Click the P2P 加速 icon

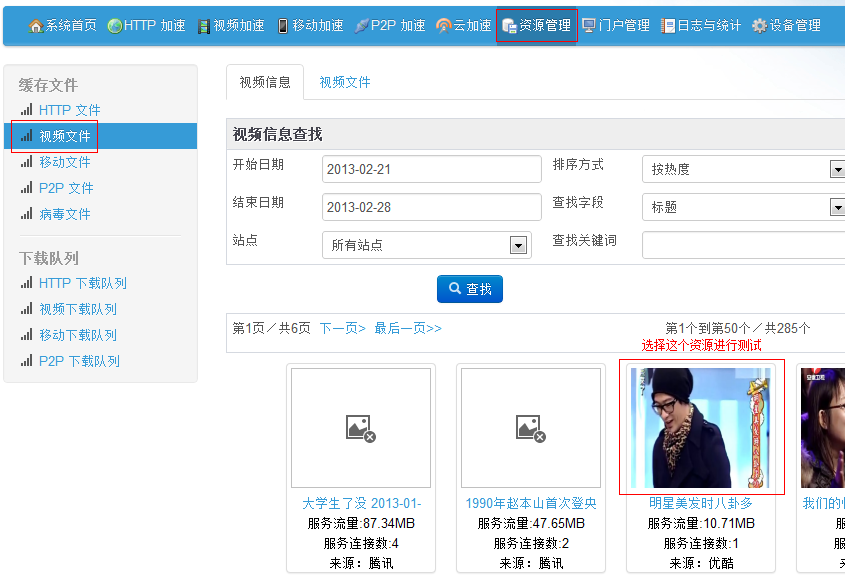(x=361, y=26)
